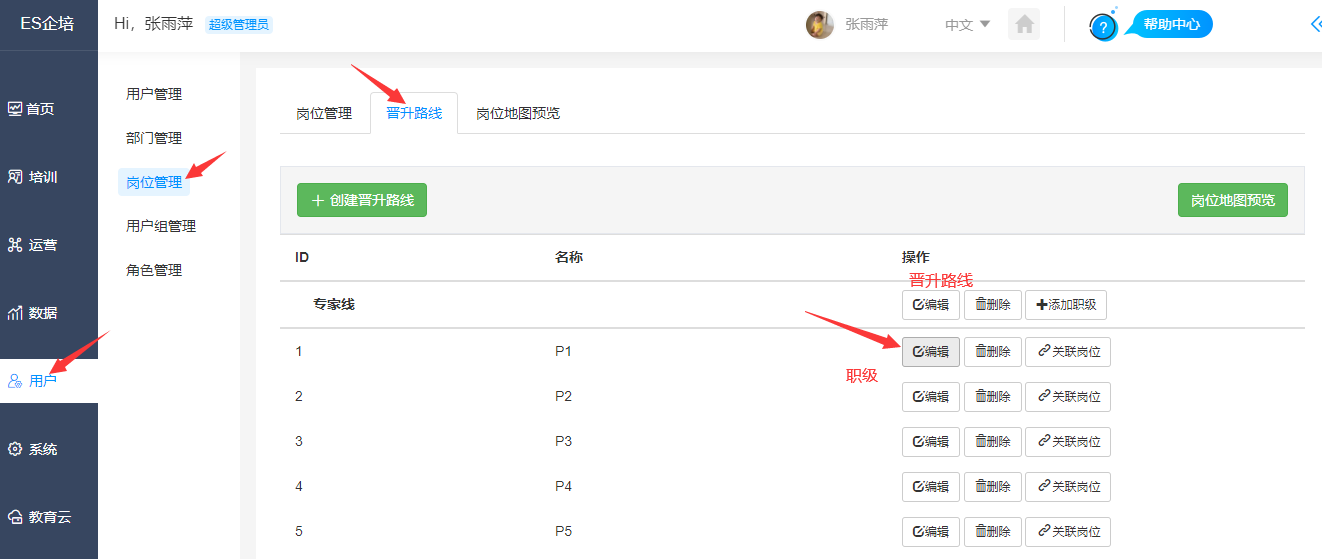Open 角色管理 in the submenu
This screenshot has width=1322, height=559.
click(154, 270)
